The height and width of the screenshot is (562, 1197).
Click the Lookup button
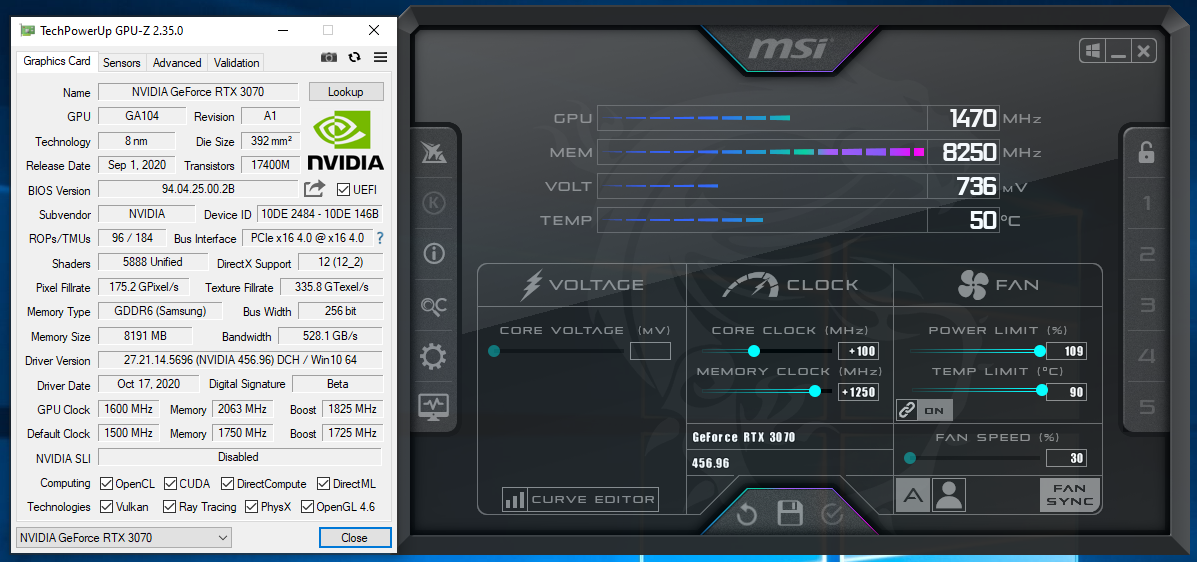346,92
